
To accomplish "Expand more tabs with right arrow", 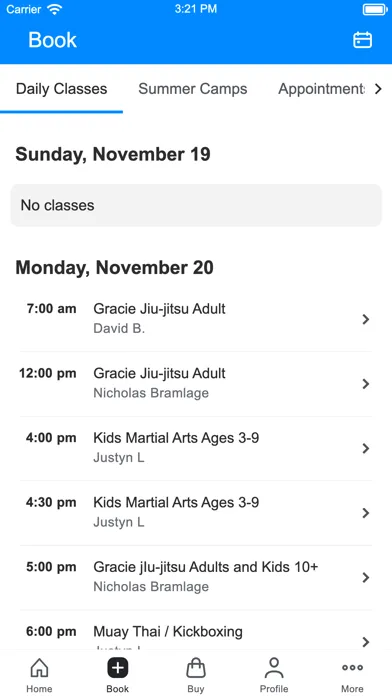I will [378, 89].
